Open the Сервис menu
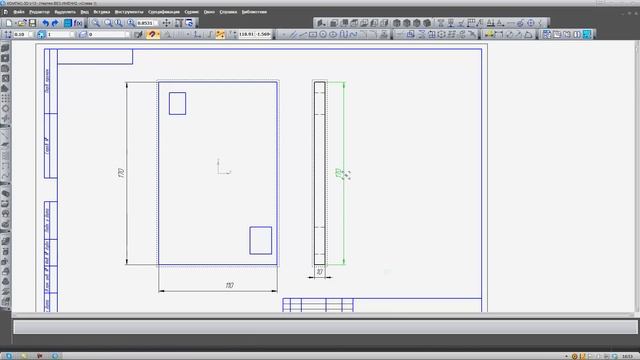The image size is (640, 360). coord(191,12)
